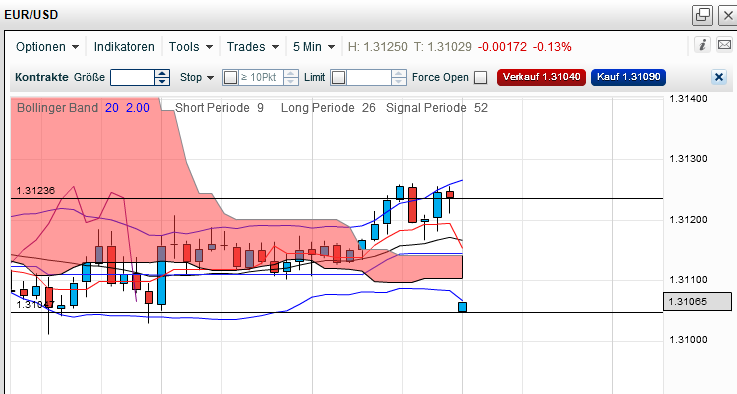Click the red change value -0.00172
The width and height of the screenshot is (737, 394).
point(502,47)
